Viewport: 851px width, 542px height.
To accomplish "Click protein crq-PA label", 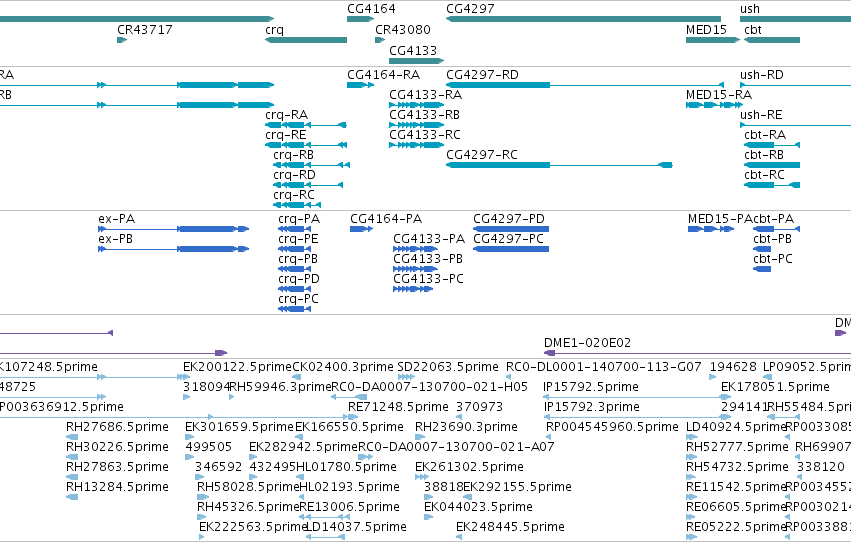I will click(299, 219).
